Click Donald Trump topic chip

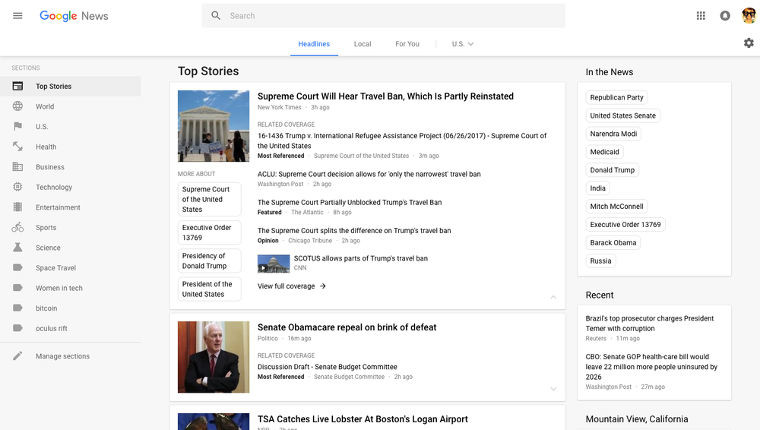[x=612, y=170]
